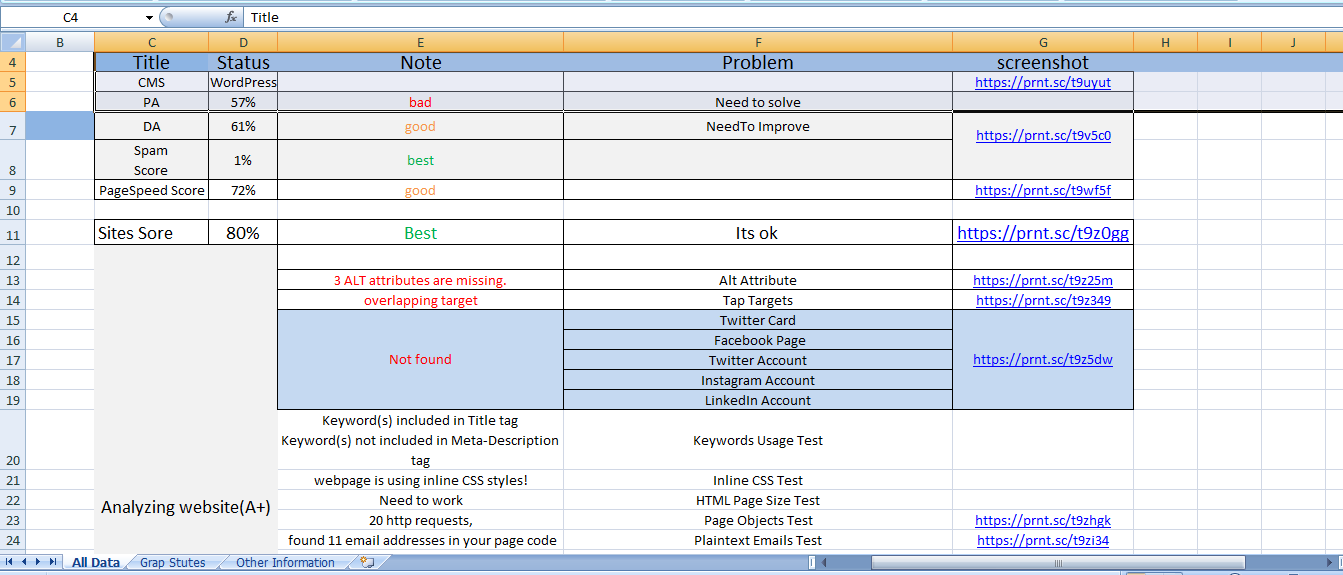This screenshot has height=575, width=1343.
Task: Select the cell showing 57%
Action: pos(243,102)
